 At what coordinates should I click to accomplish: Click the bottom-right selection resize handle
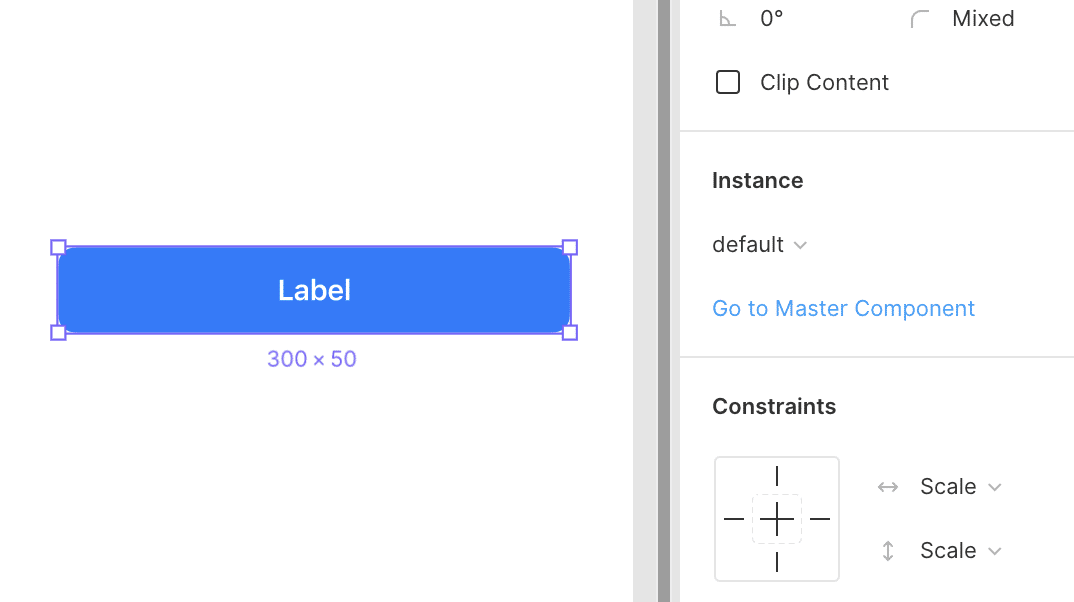pyautogui.click(x=570, y=332)
